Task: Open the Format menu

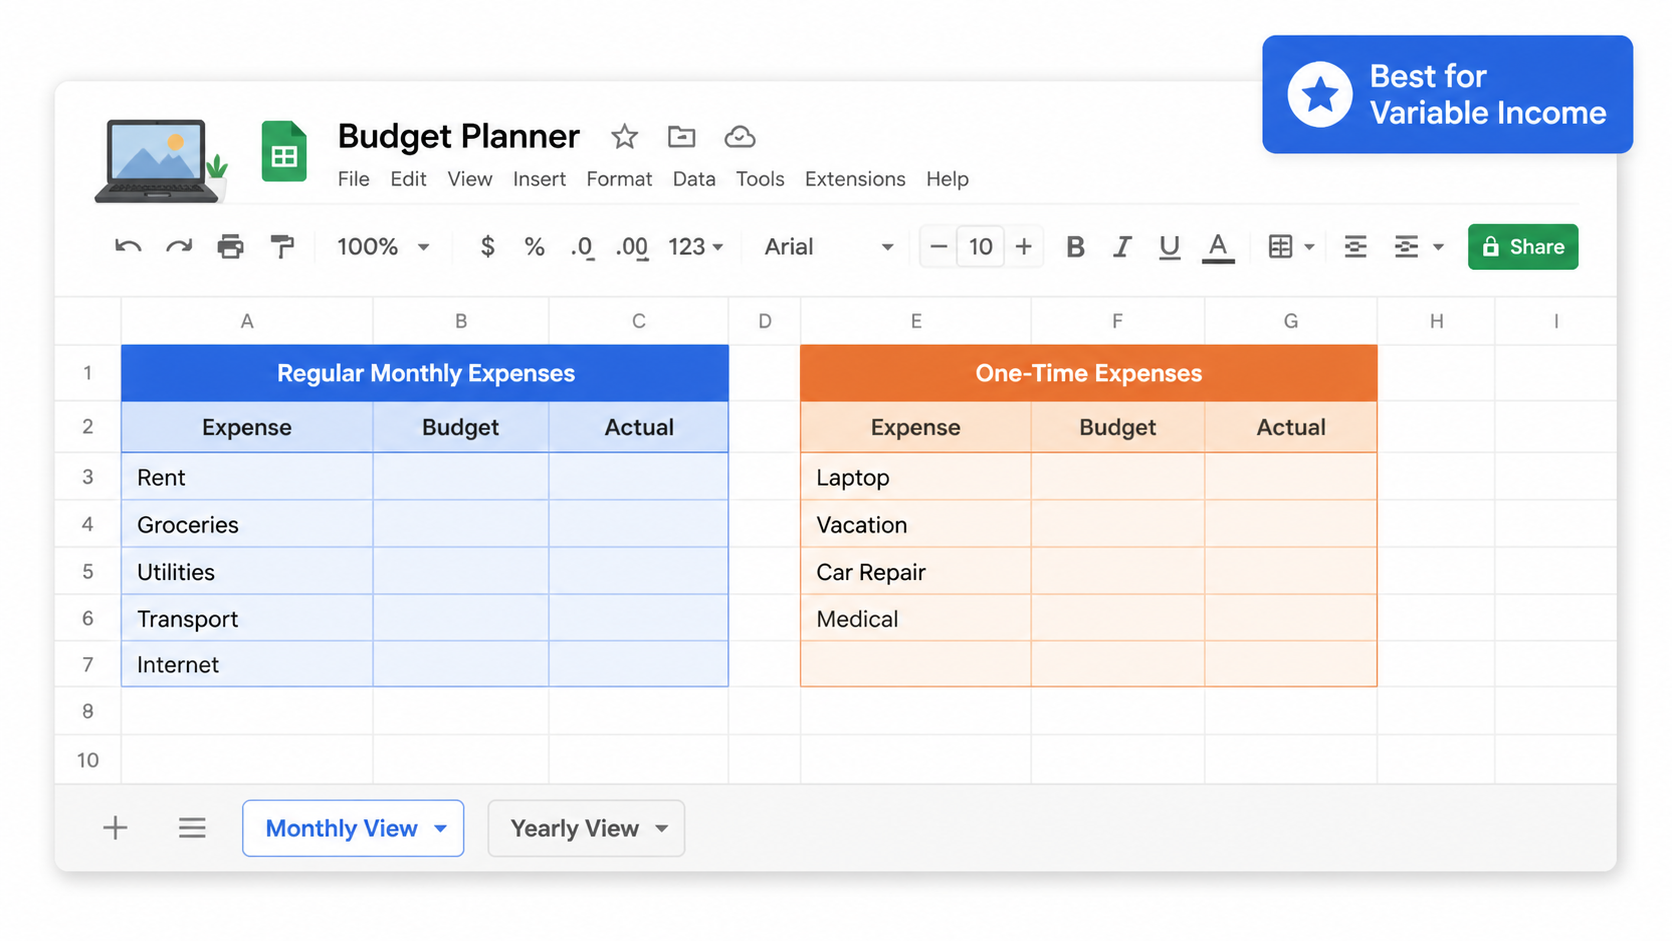Action: pyautogui.click(x=619, y=179)
